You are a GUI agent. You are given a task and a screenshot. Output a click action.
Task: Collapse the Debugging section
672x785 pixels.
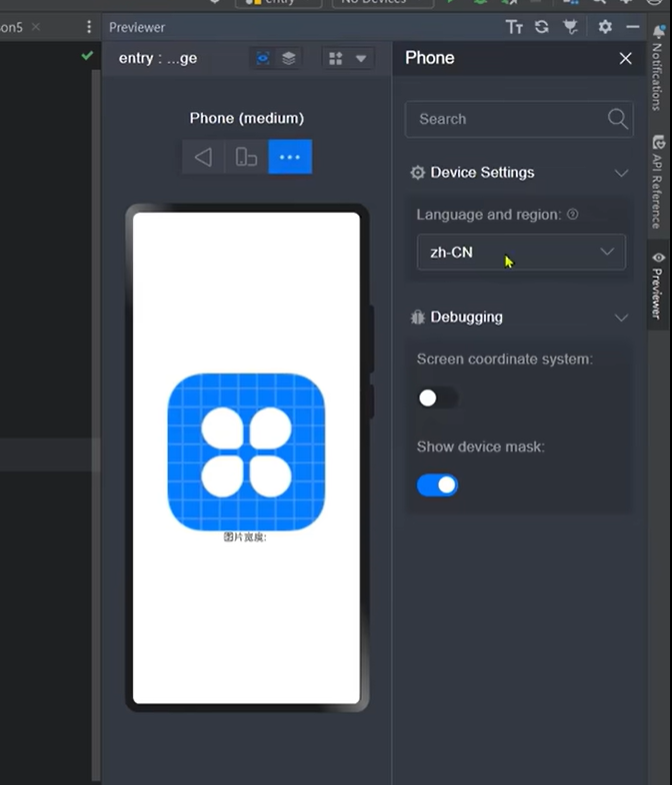coord(621,318)
